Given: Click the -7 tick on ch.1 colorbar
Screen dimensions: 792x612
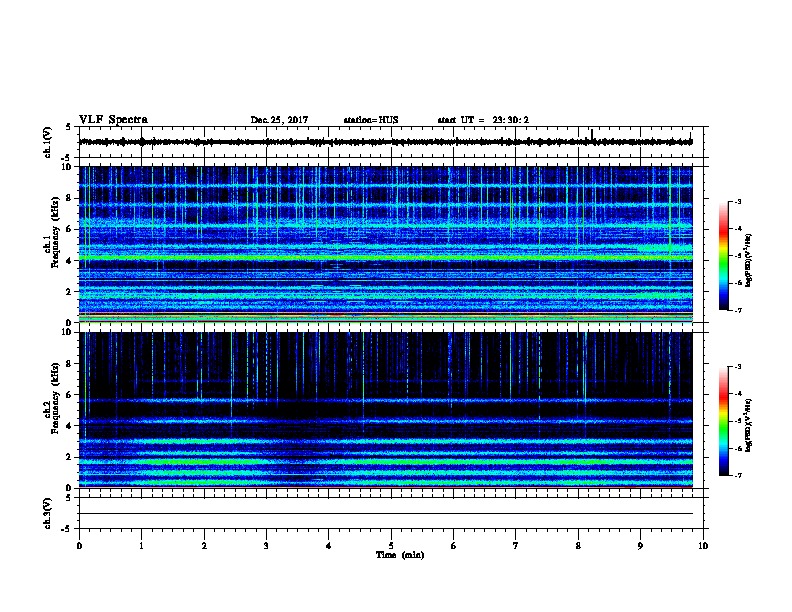Looking at the screenshot, I should [737, 310].
